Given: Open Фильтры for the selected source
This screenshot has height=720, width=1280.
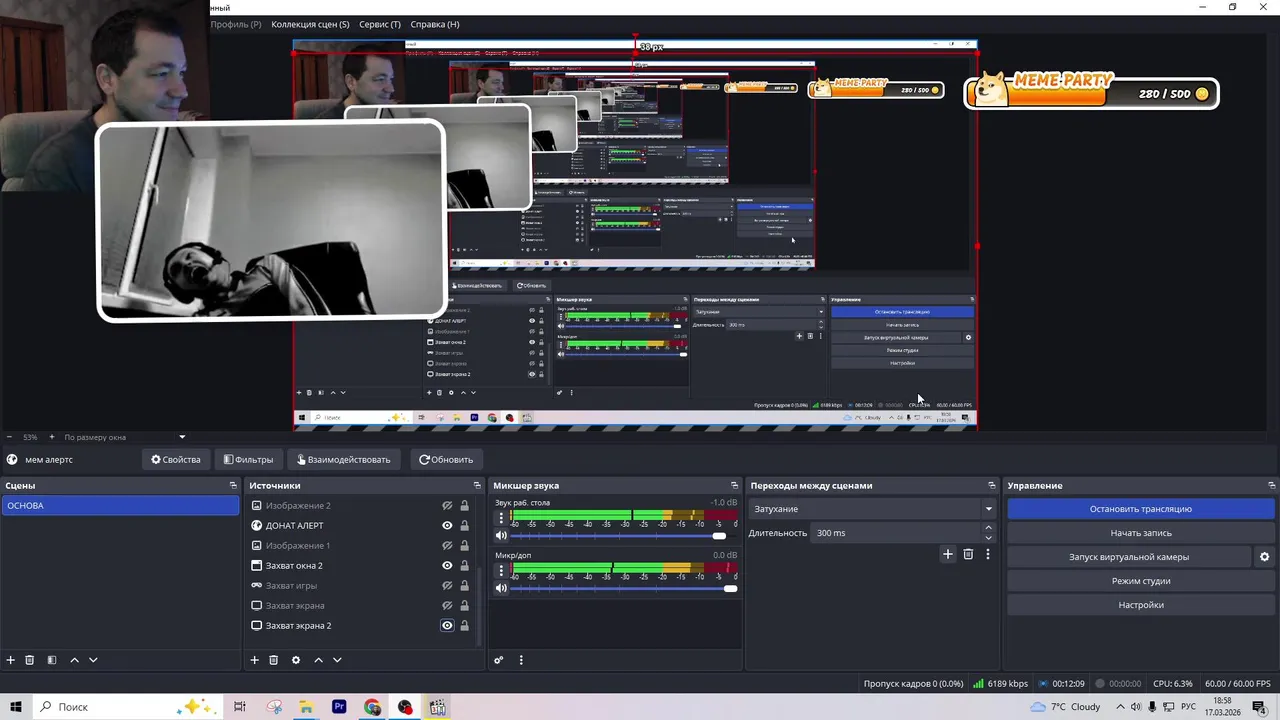Looking at the screenshot, I should (x=248, y=460).
